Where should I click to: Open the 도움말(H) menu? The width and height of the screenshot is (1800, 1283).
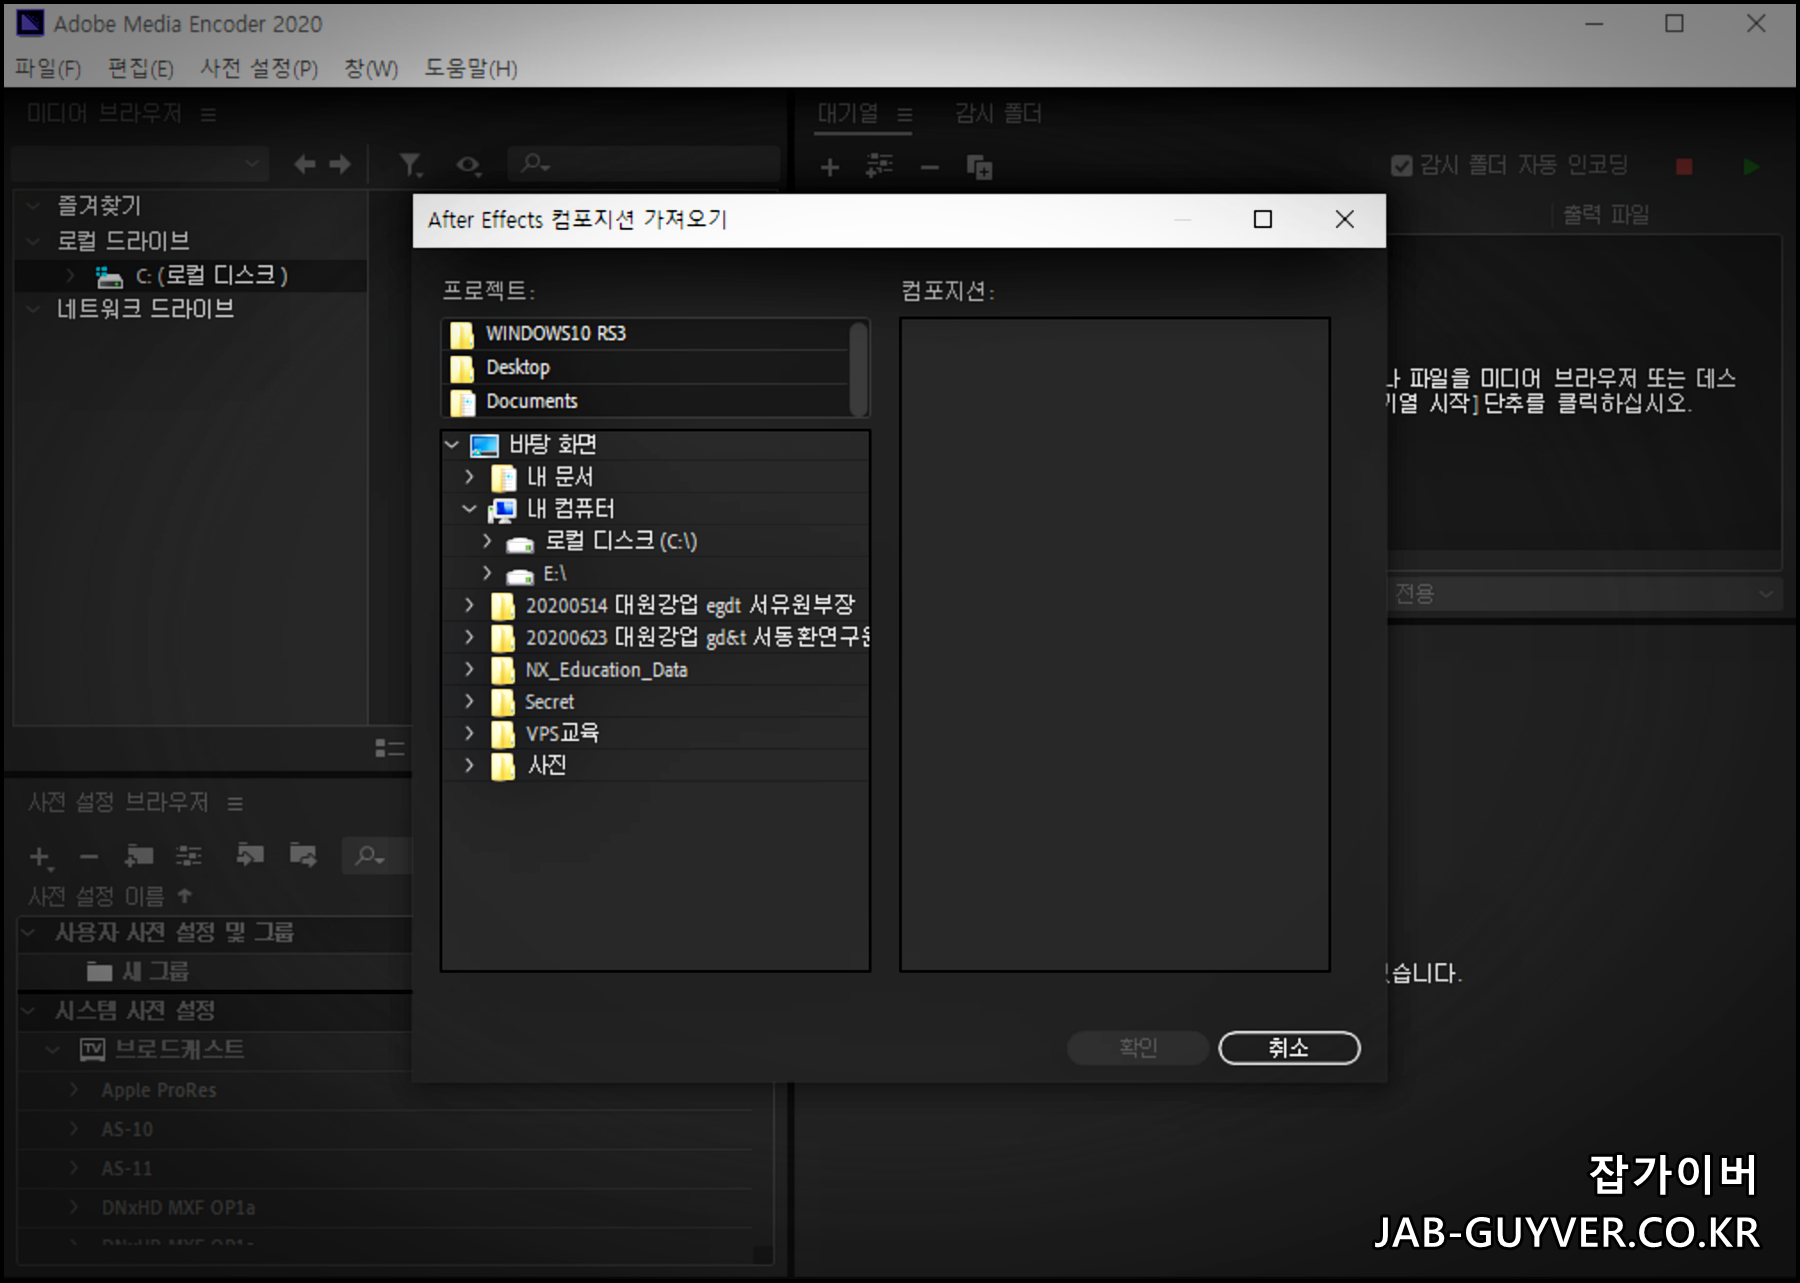tap(471, 68)
